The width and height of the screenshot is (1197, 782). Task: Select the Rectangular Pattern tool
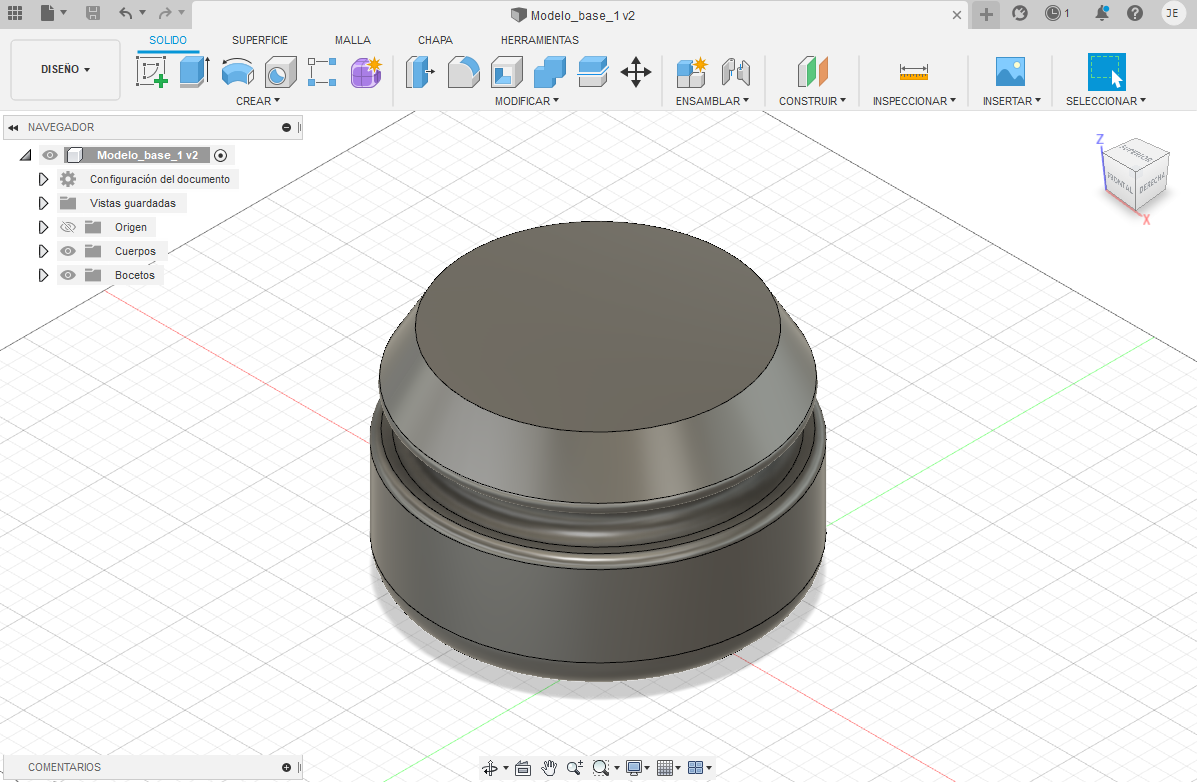coord(322,72)
